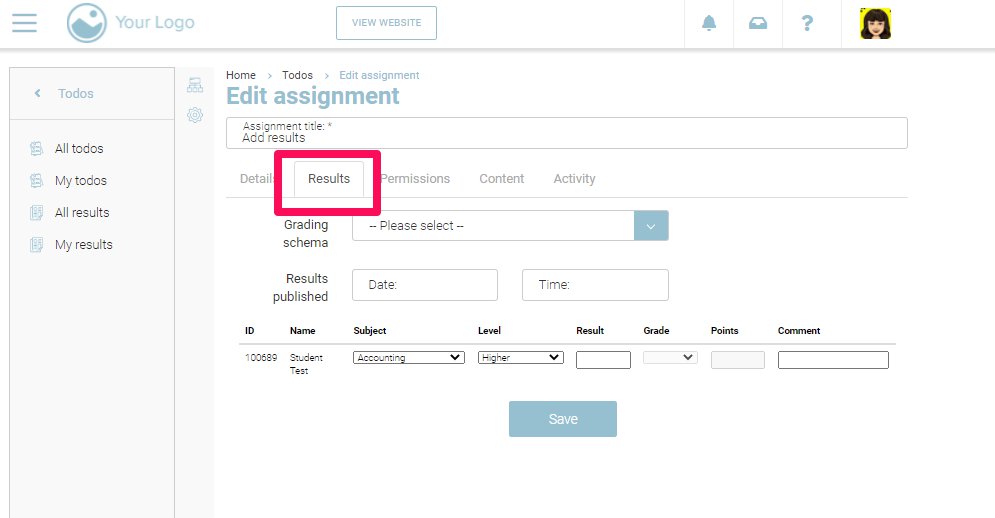The height and width of the screenshot is (518, 995).
Task: Open the Accounting subject dropdown
Action: tap(409, 357)
